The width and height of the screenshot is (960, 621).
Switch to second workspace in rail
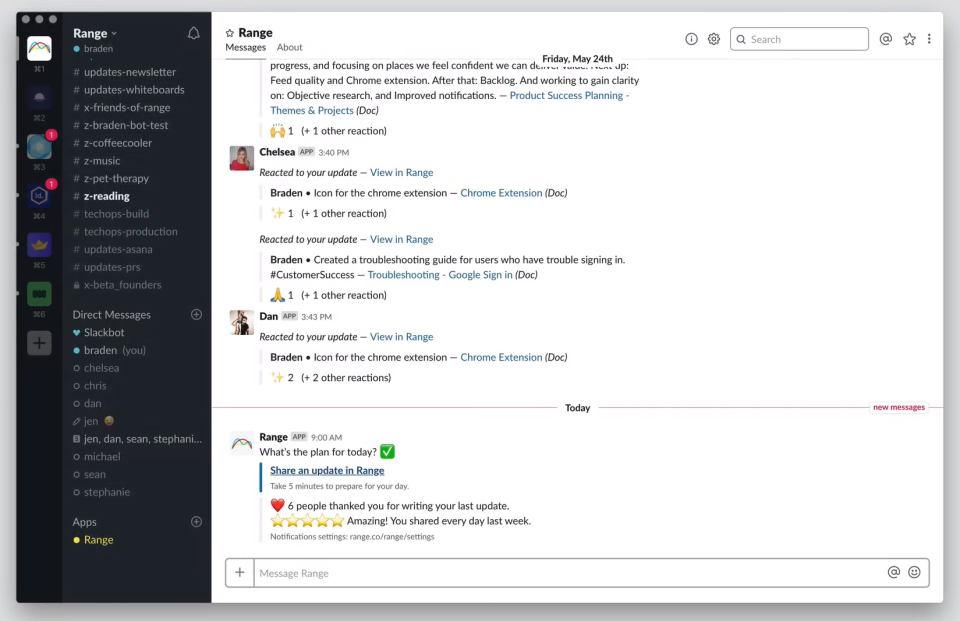[39, 97]
